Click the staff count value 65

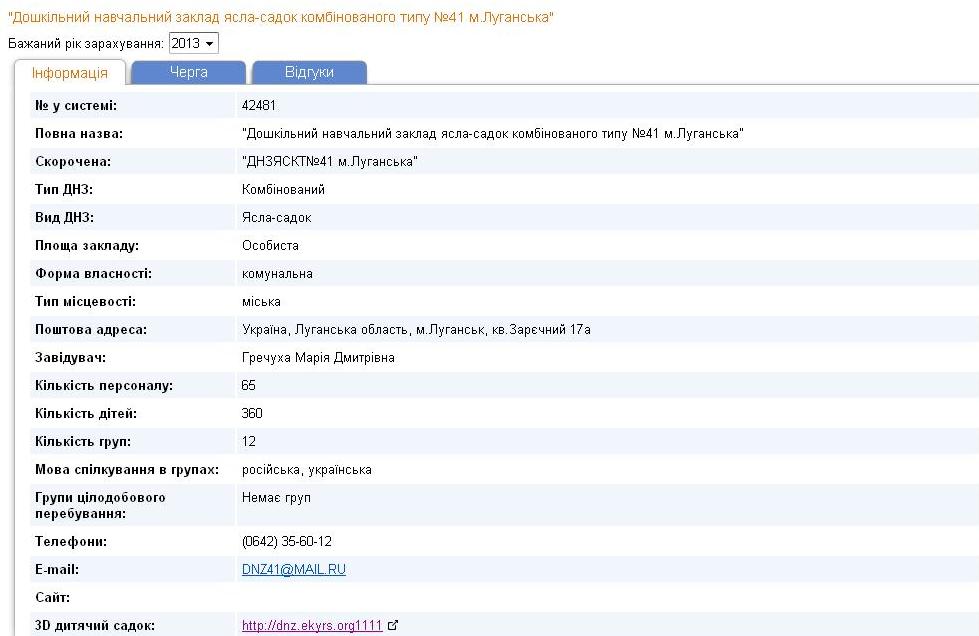point(249,386)
